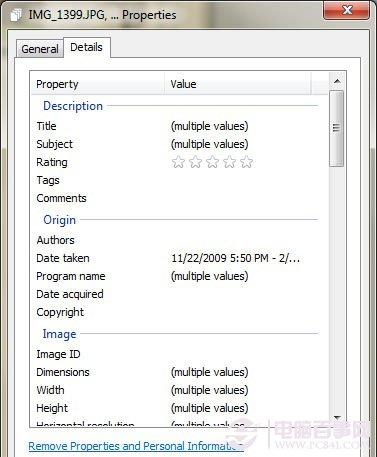377x457 pixels.
Task: Select the Dimensions property label
Action: (x=63, y=372)
